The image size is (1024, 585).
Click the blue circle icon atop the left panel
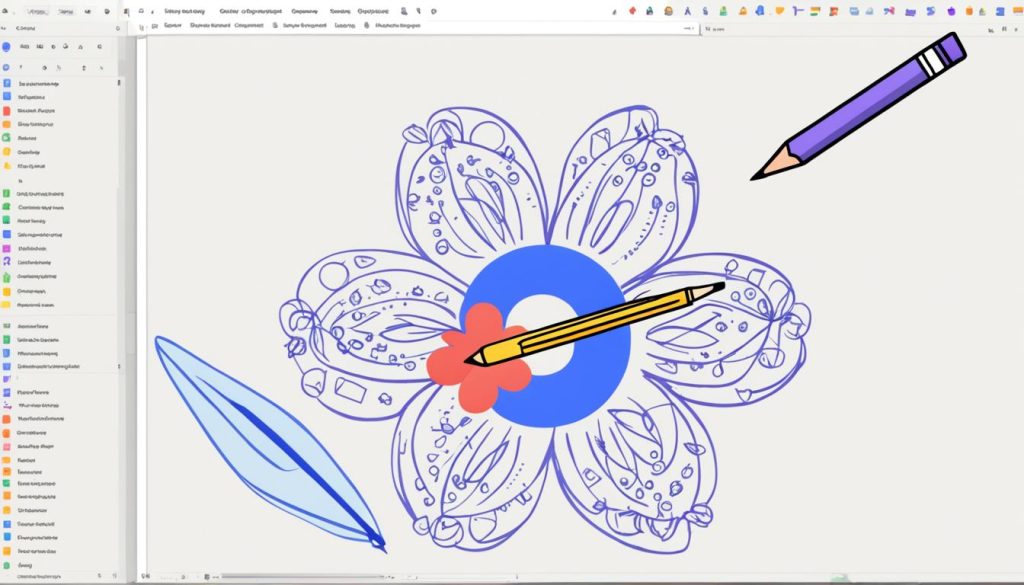click(6, 47)
